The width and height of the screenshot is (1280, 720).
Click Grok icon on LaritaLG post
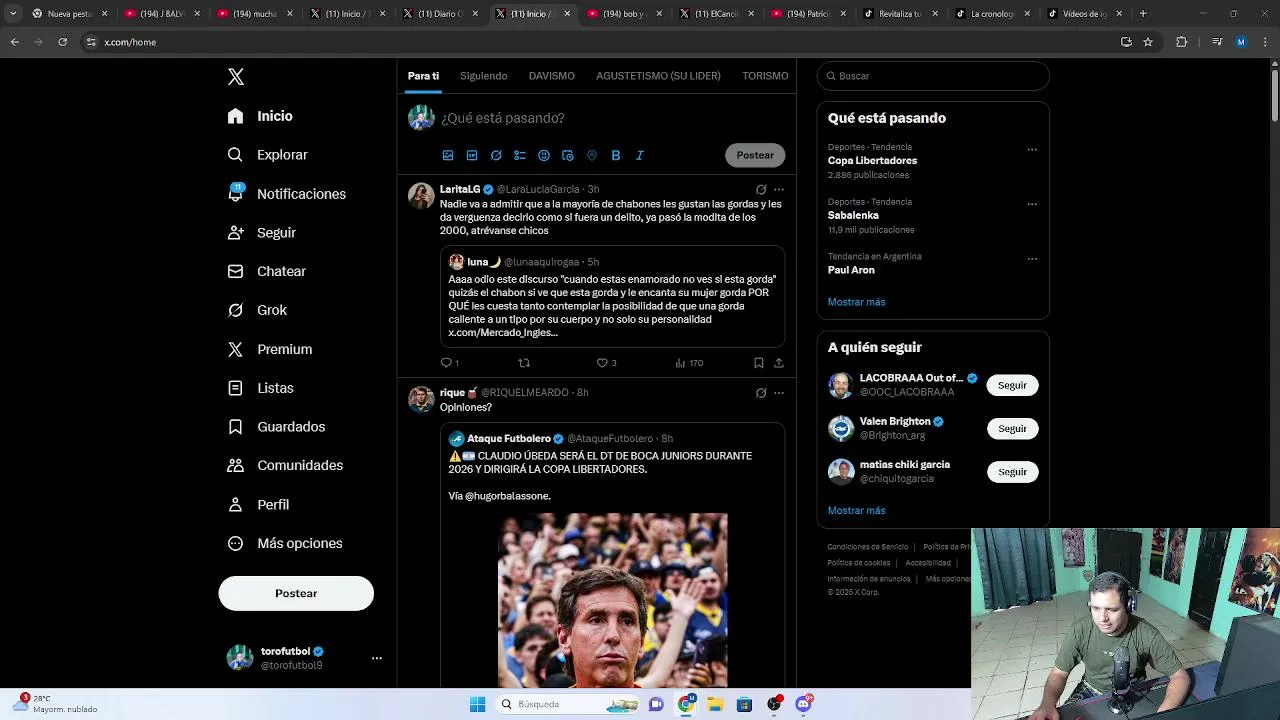(761, 189)
